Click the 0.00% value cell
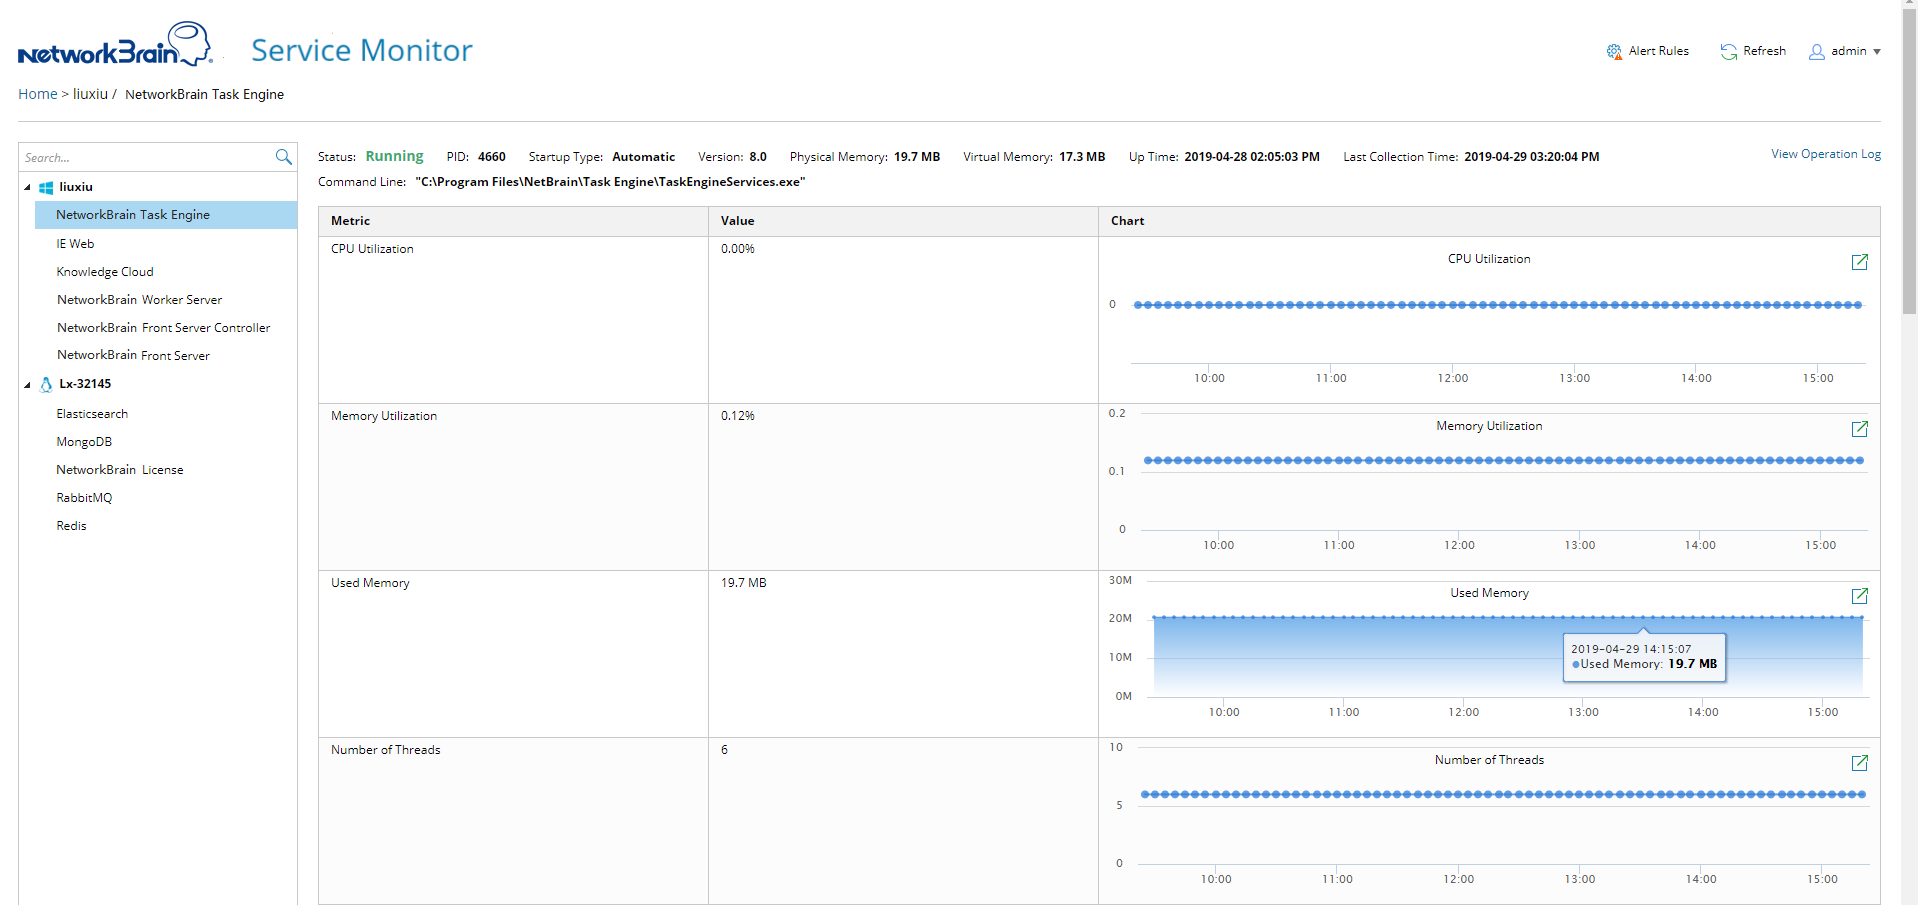This screenshot has height=905, width=1918. tap(903, 320)
